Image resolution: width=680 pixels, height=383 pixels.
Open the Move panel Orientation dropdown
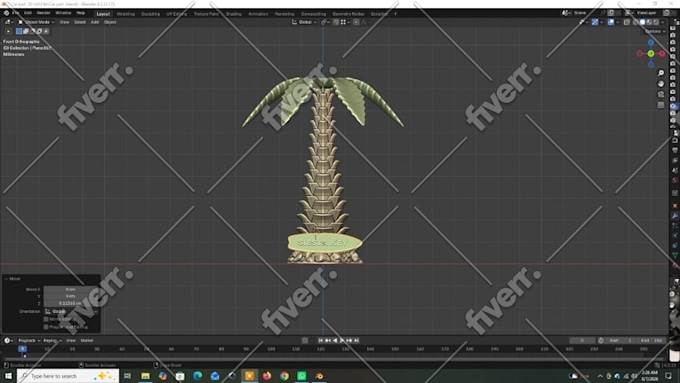pyautogui.click(x=71, y=311)
